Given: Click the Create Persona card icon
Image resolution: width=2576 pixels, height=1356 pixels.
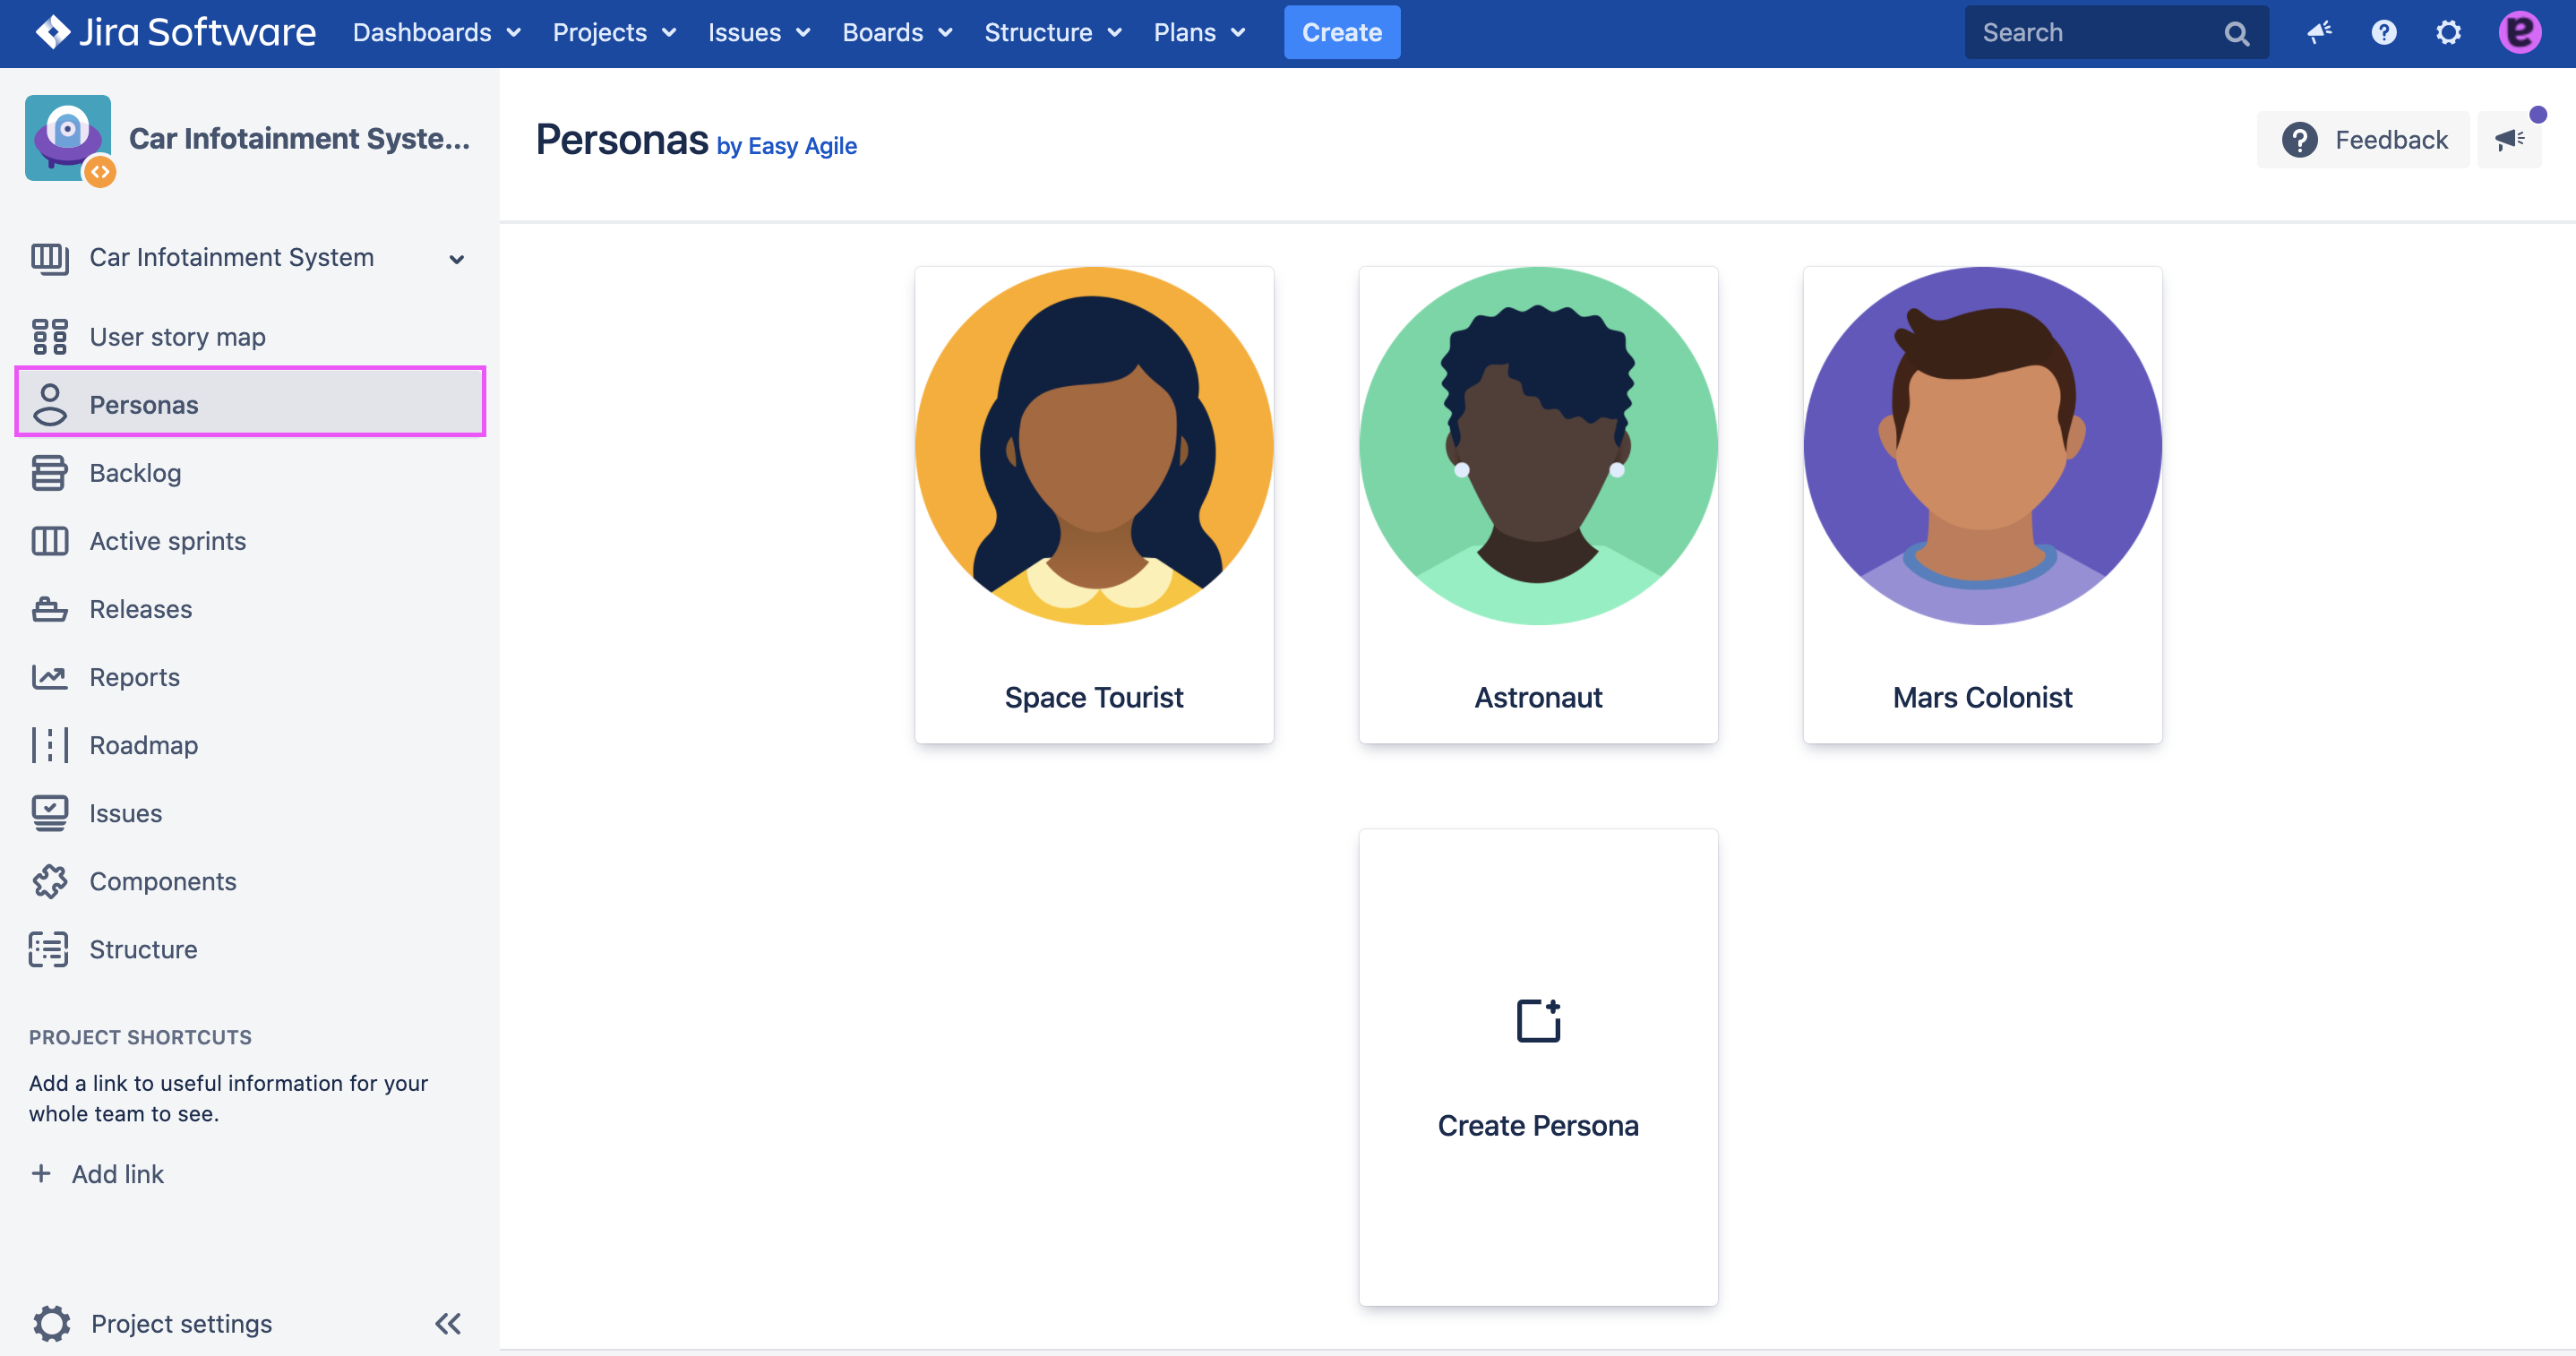Looking at the screenshot, I should [x=1538, y=1021].
